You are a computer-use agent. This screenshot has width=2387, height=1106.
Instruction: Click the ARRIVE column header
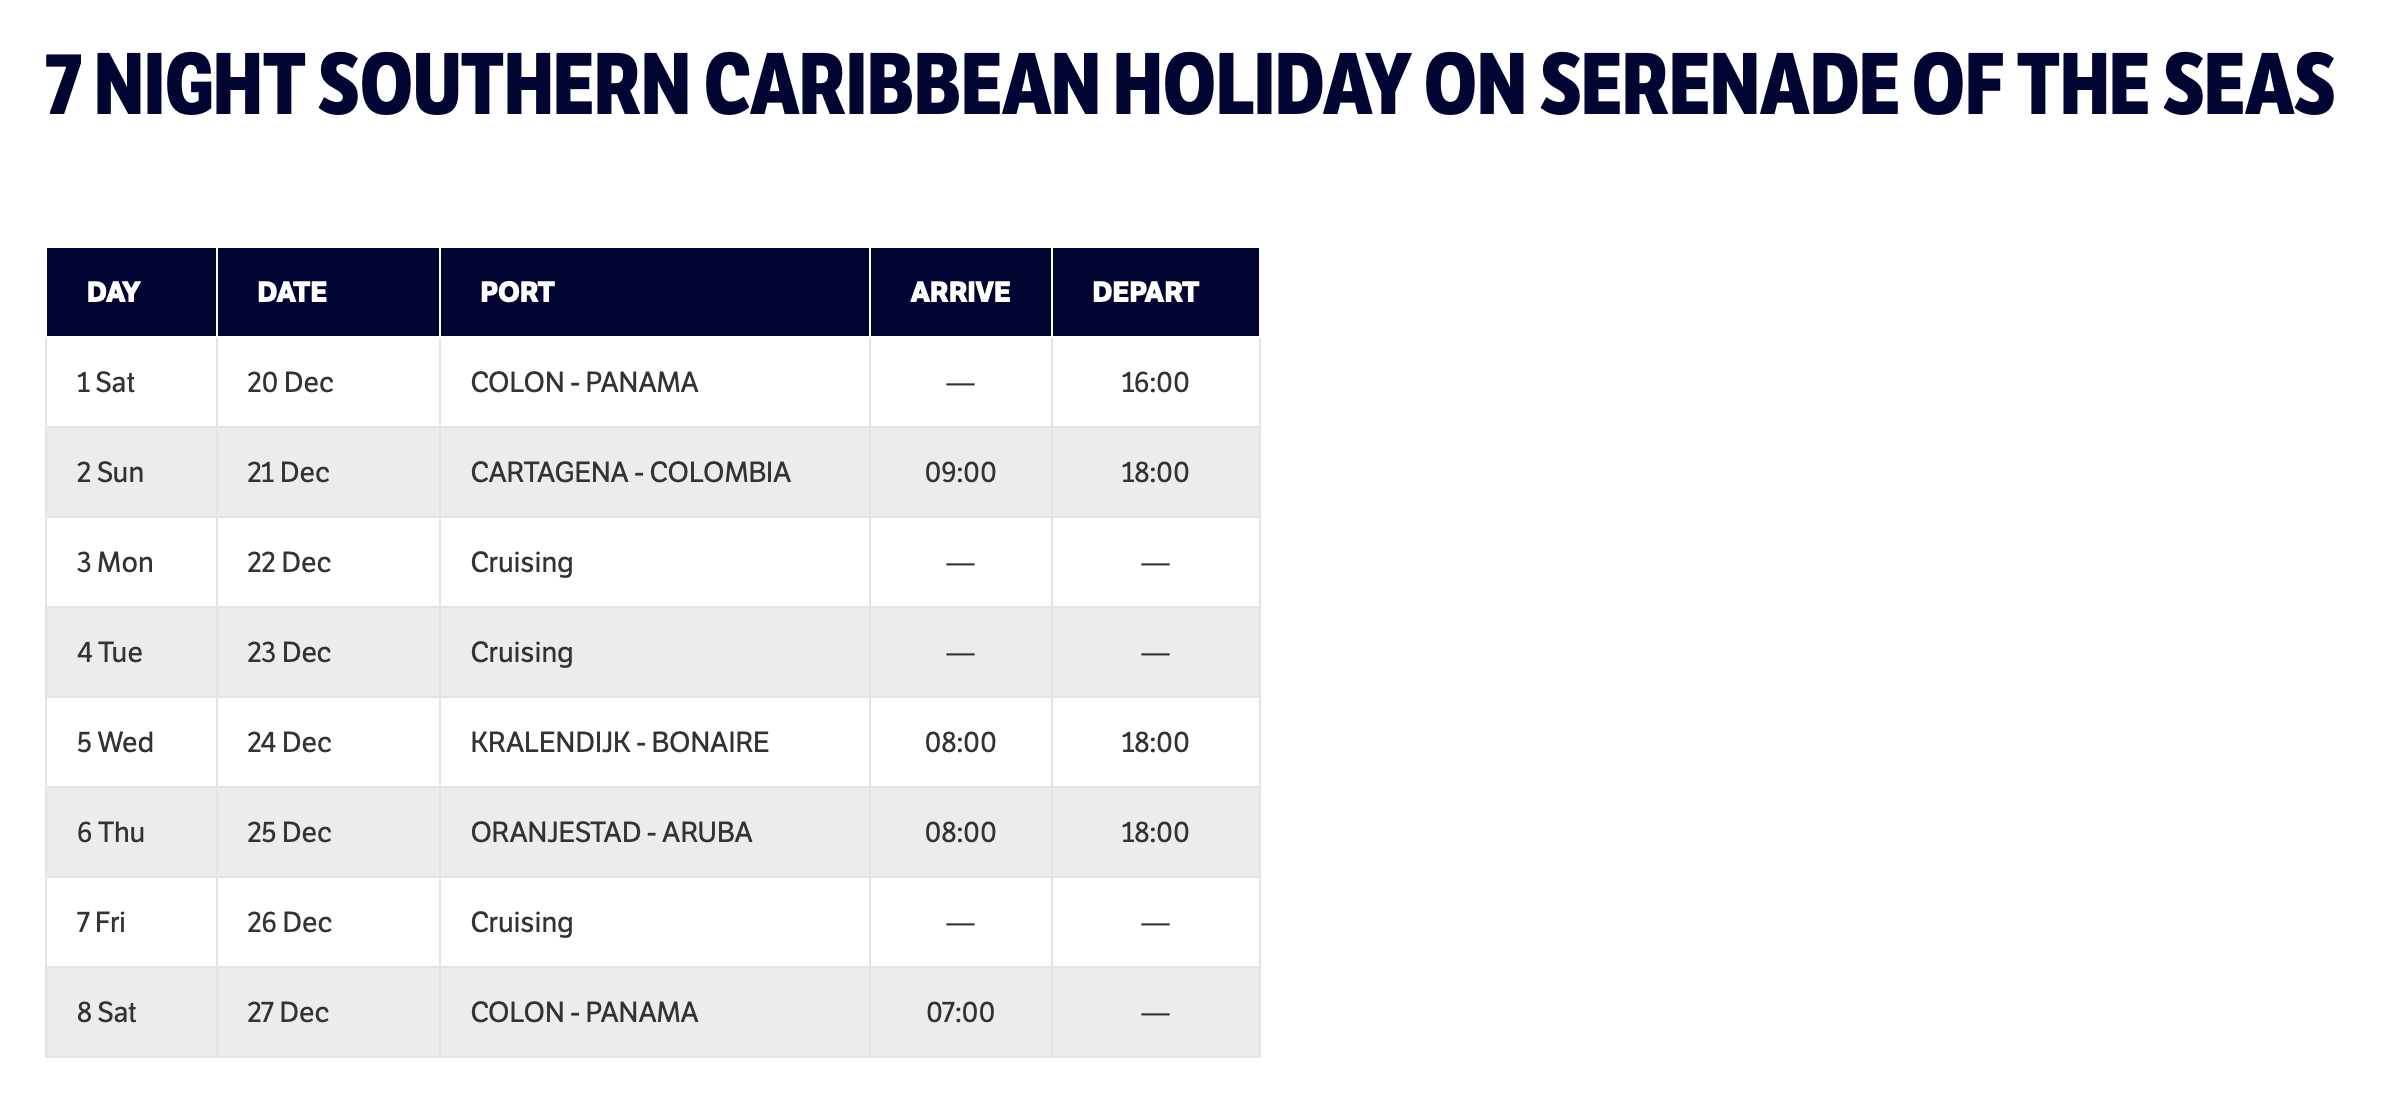pyautogui.click(x=960, y=292)
